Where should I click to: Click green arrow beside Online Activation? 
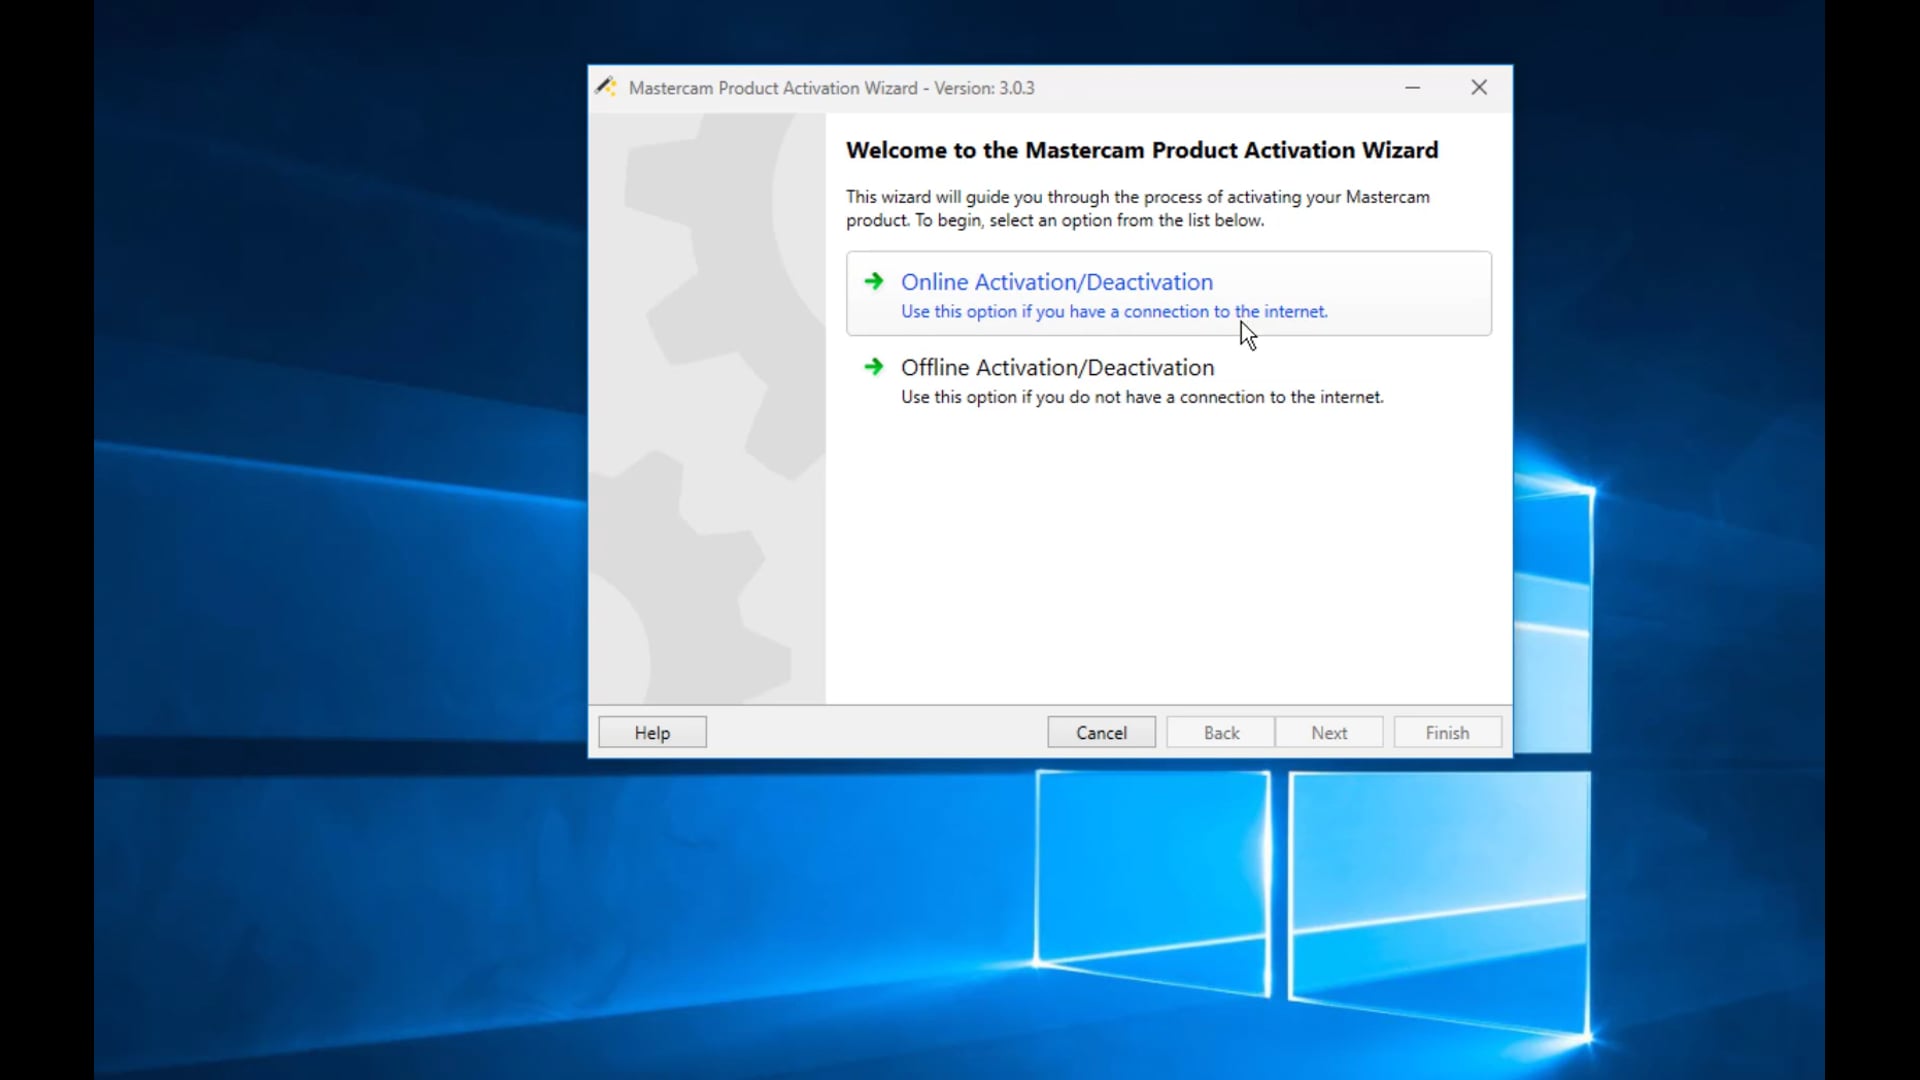[874, 281]
